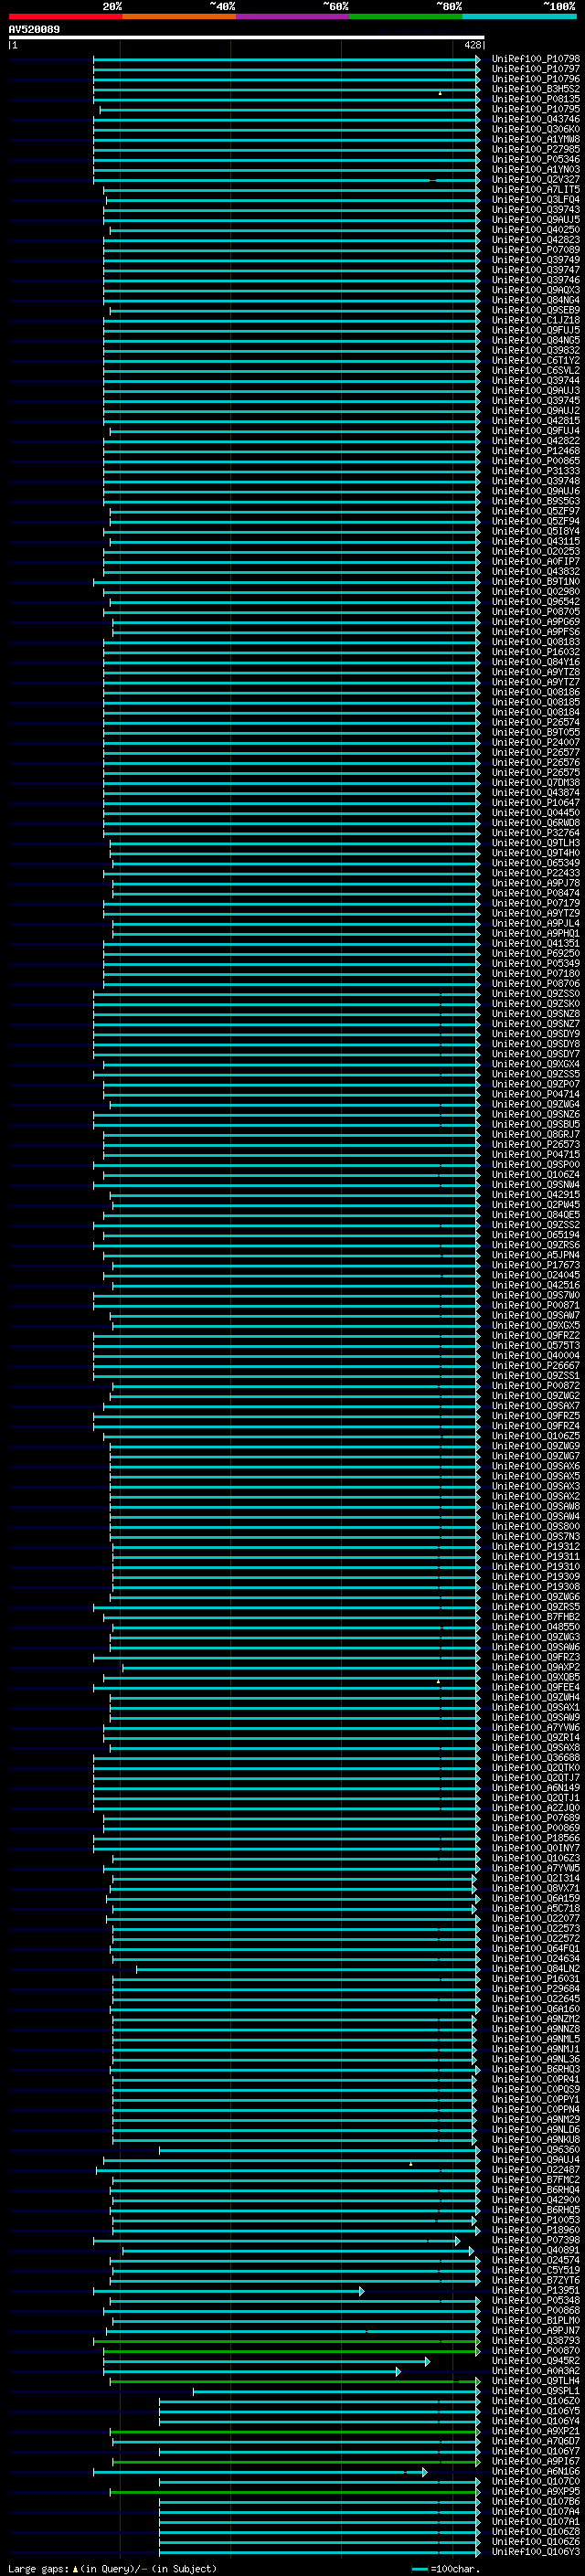Image resolution: width=585 pixels, height=2576 pixels.
Task: Click the orange ~40% identity legend bar
Action: 179,17
